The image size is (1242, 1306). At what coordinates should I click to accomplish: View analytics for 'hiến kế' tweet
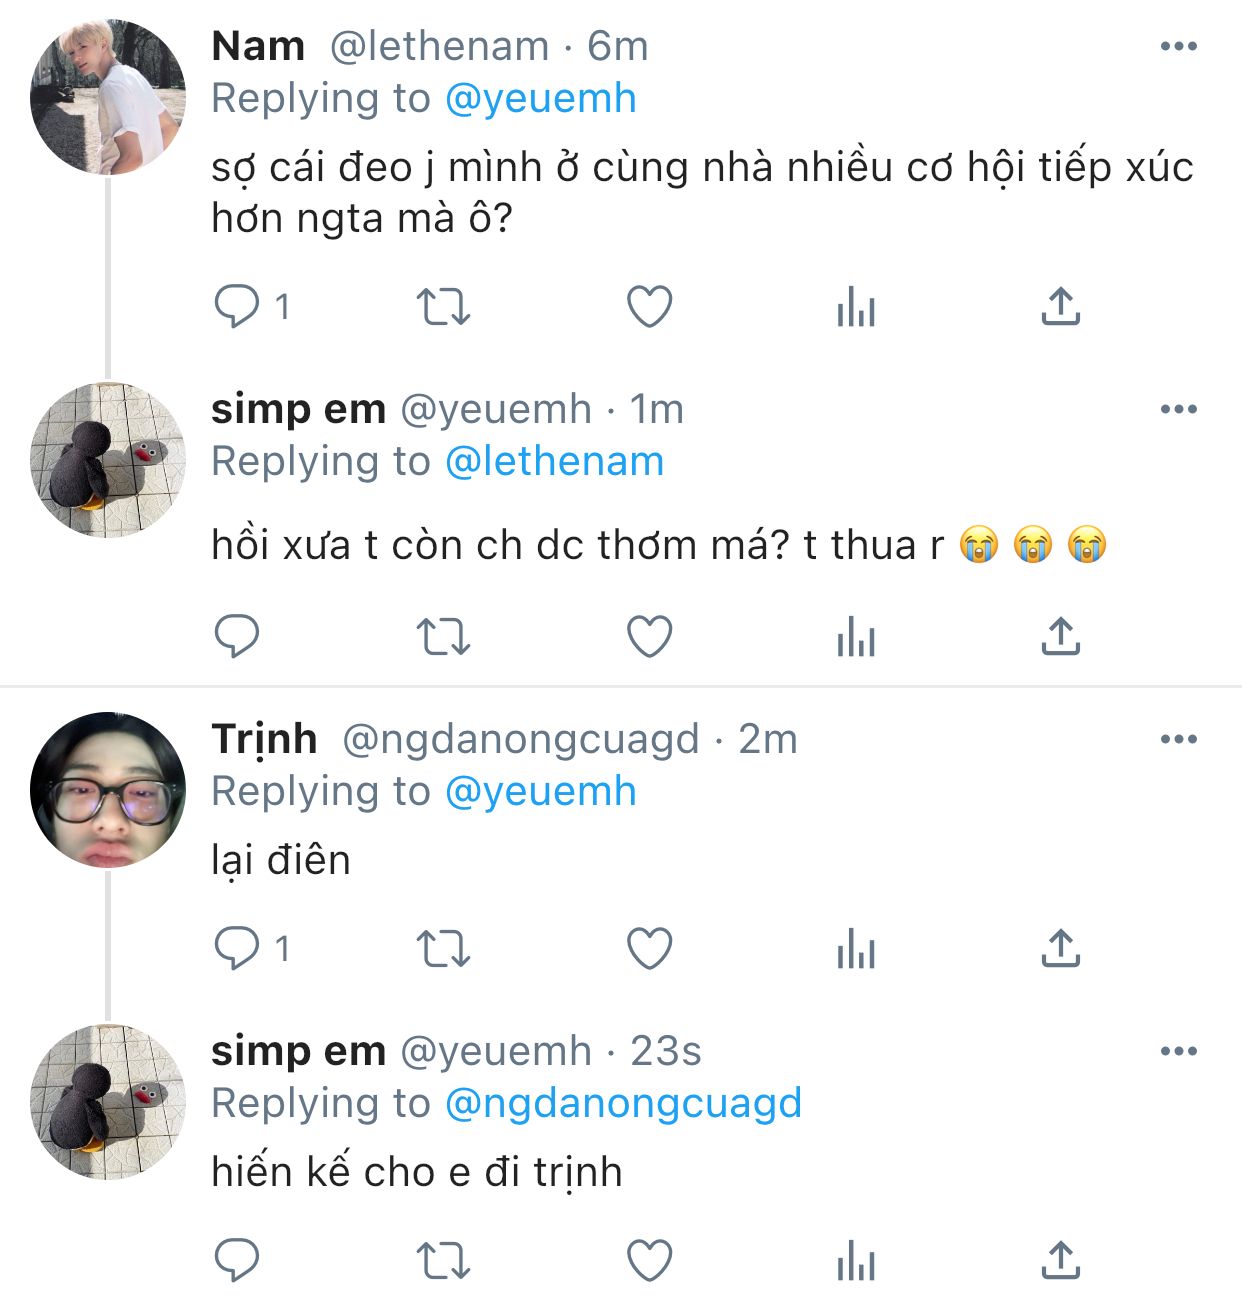(x=856, y=1260)
